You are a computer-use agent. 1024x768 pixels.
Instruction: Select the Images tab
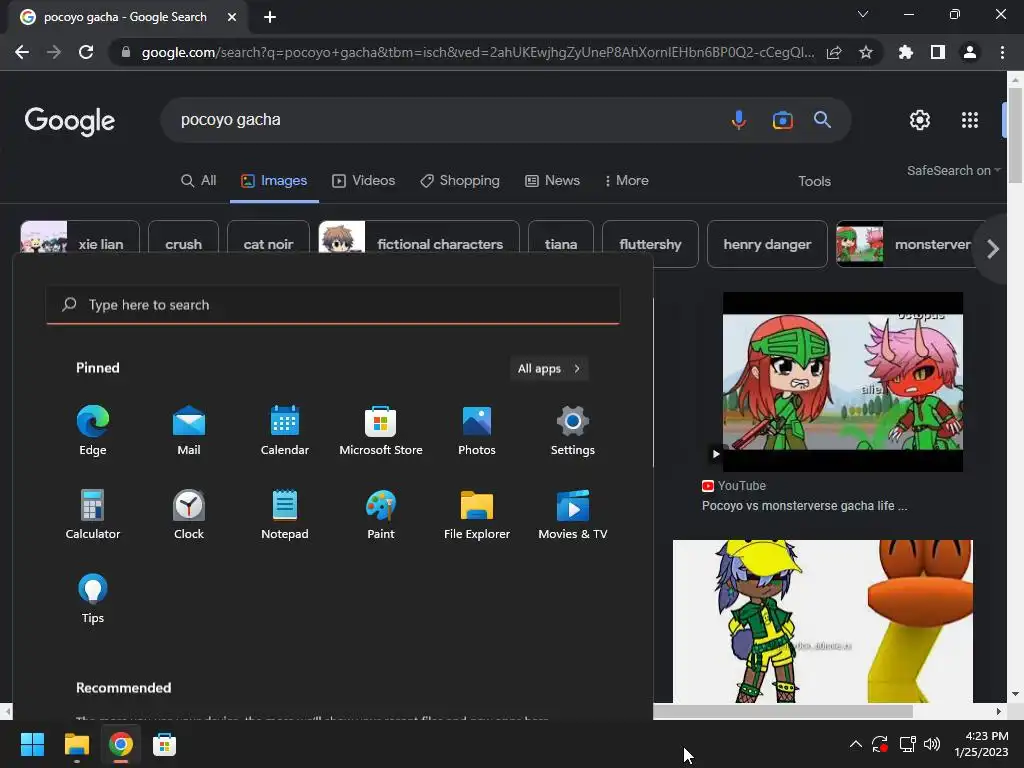(274, 181)
